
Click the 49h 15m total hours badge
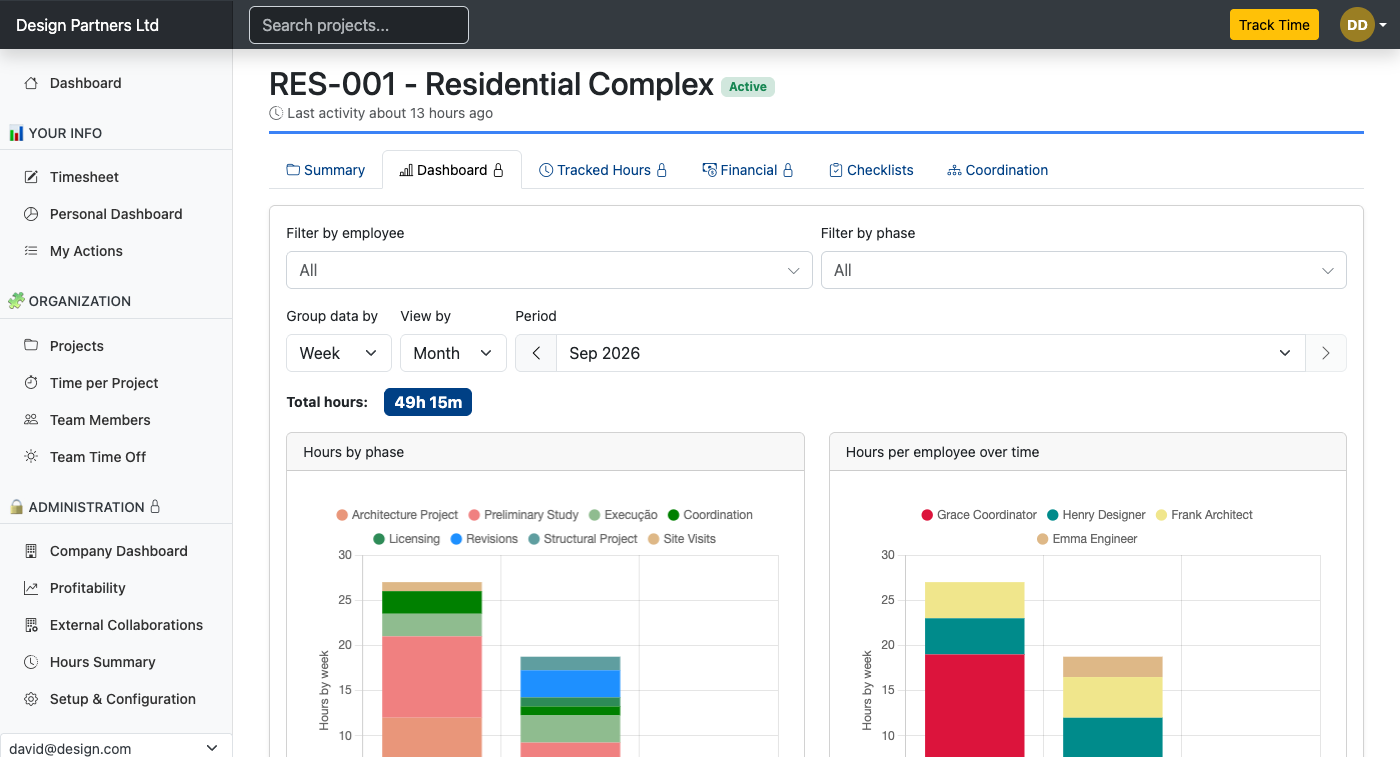tap(428, 402)
